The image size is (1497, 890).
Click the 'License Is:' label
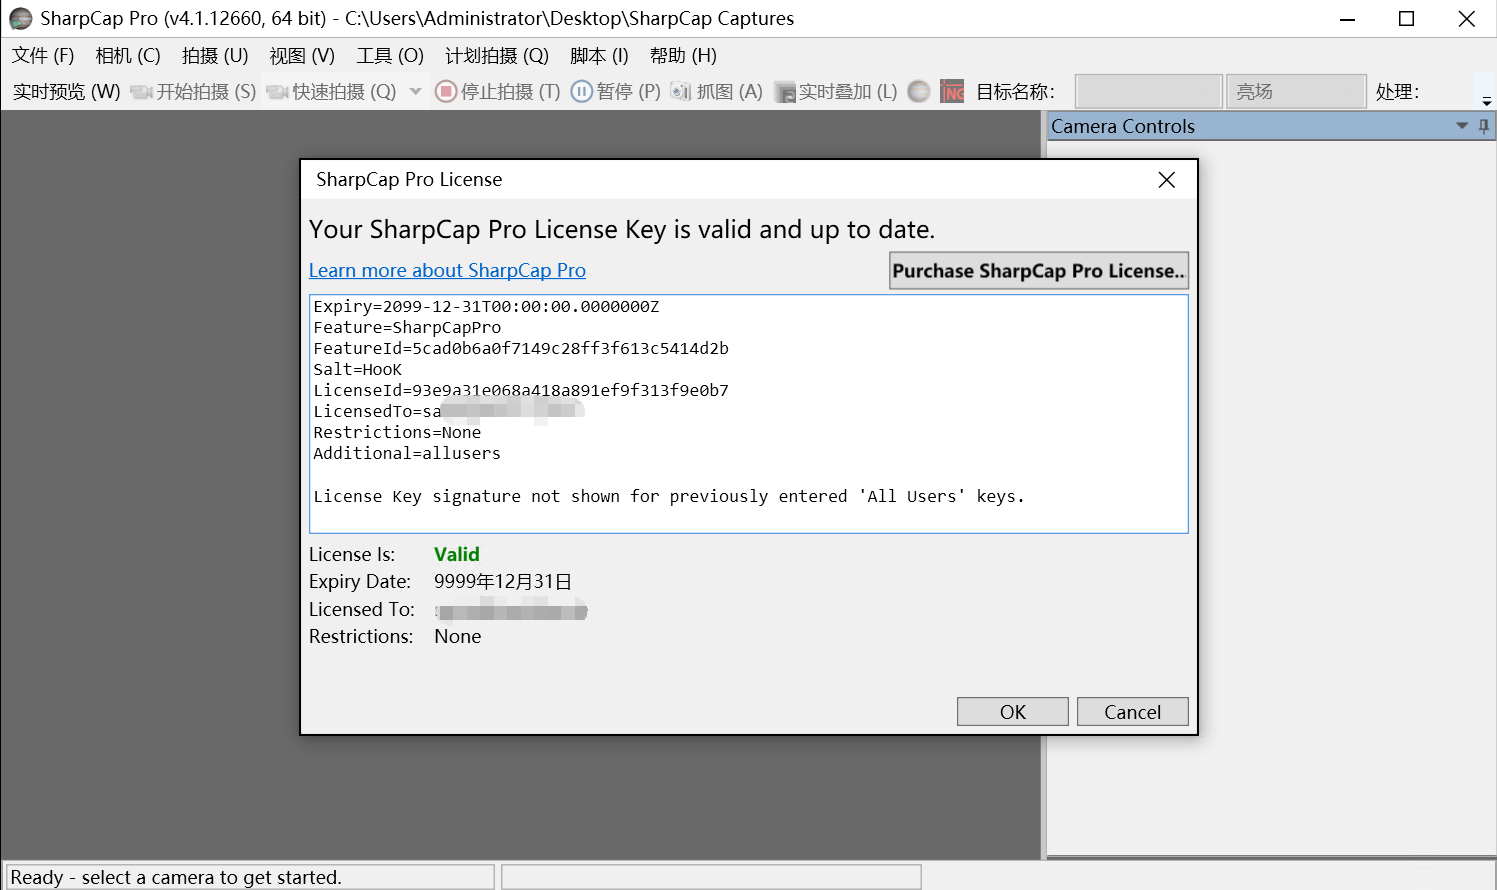tap(352, 554)
